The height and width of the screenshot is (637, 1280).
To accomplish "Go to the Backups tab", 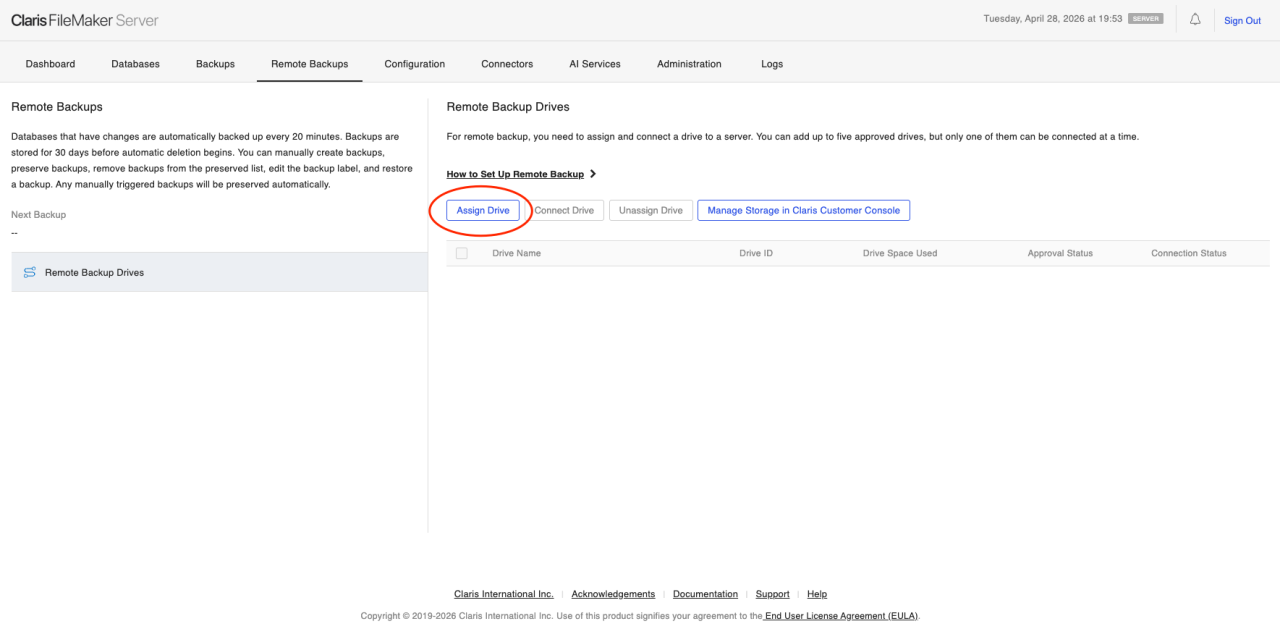I will click(x=215, y=64).
